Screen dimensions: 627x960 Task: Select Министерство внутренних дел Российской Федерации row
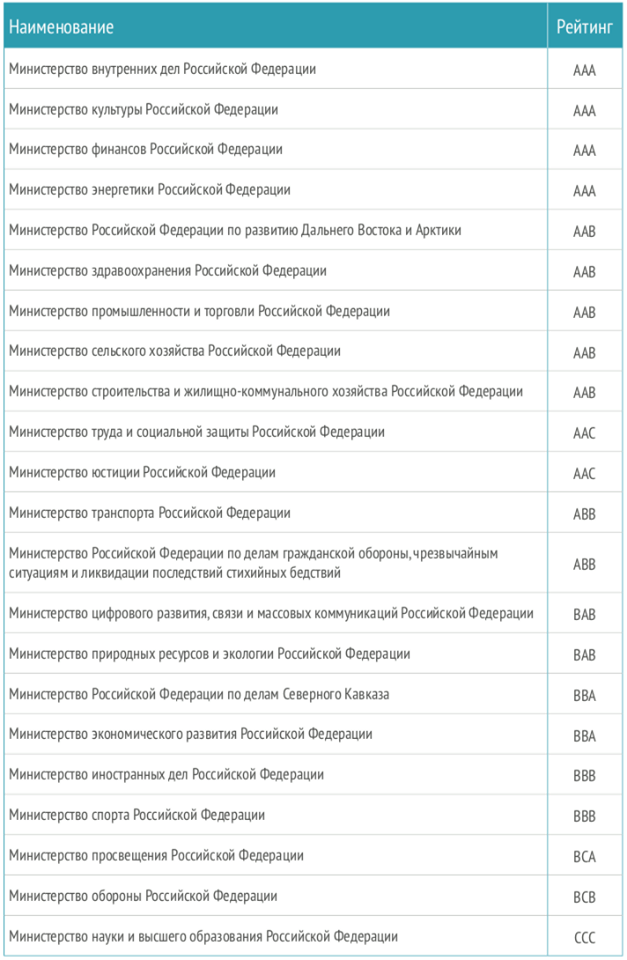(313, 69)
